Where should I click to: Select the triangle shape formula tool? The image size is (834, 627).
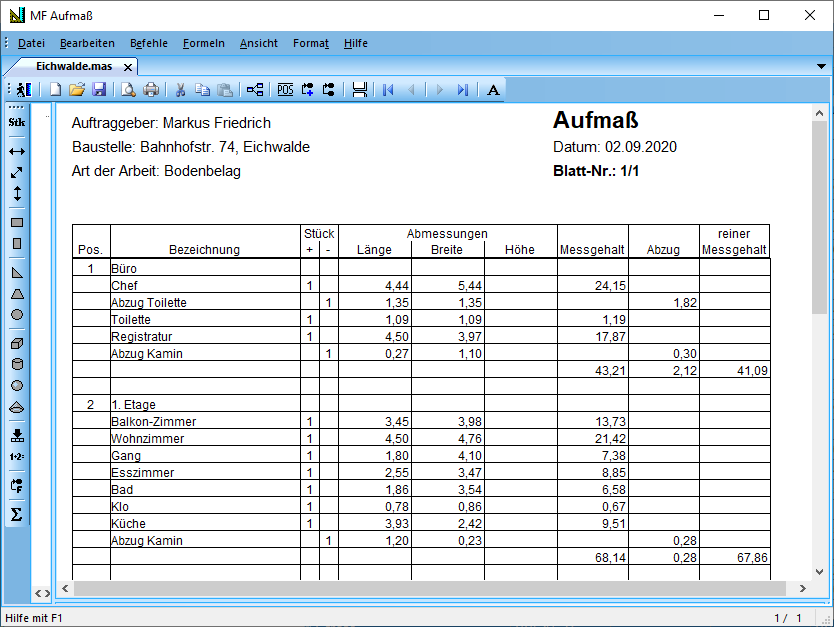click(x=17, y=272)
